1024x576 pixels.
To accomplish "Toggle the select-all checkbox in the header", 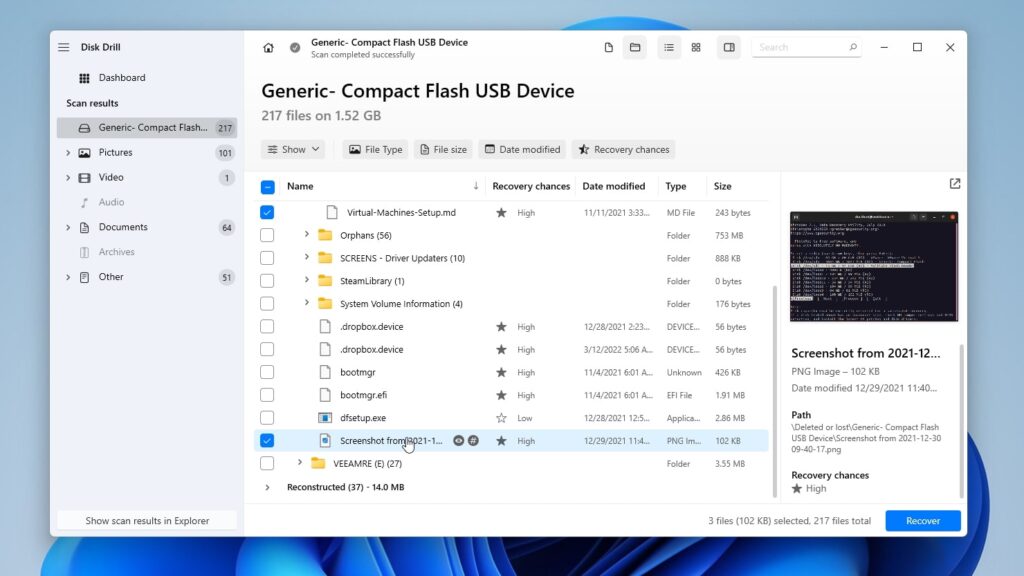I will [266, 186].
